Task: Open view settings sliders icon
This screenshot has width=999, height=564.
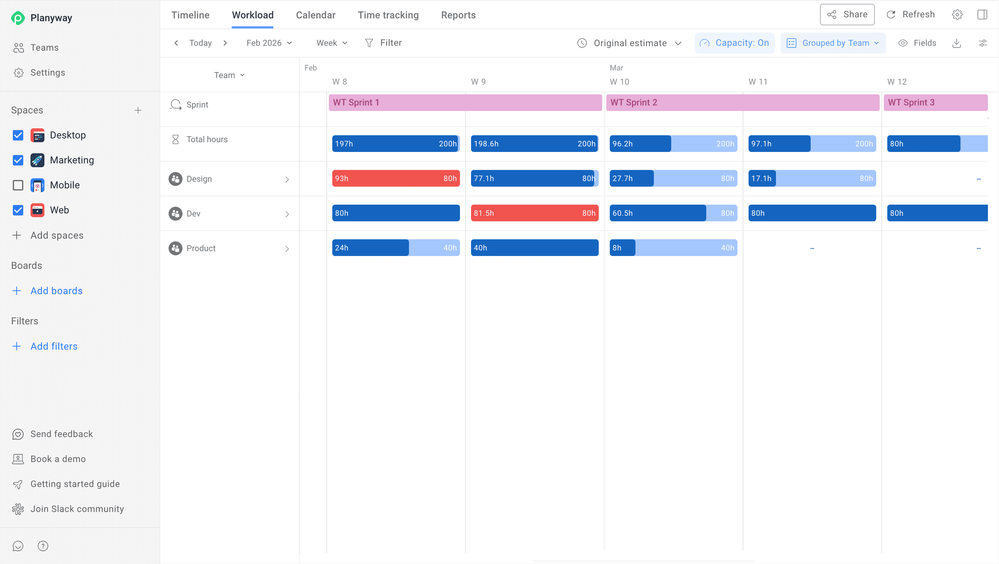Action: point(983,43)
